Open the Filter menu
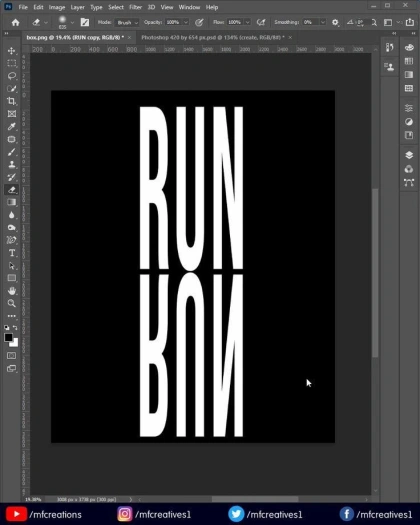420x525 pixels. [135, 7]
